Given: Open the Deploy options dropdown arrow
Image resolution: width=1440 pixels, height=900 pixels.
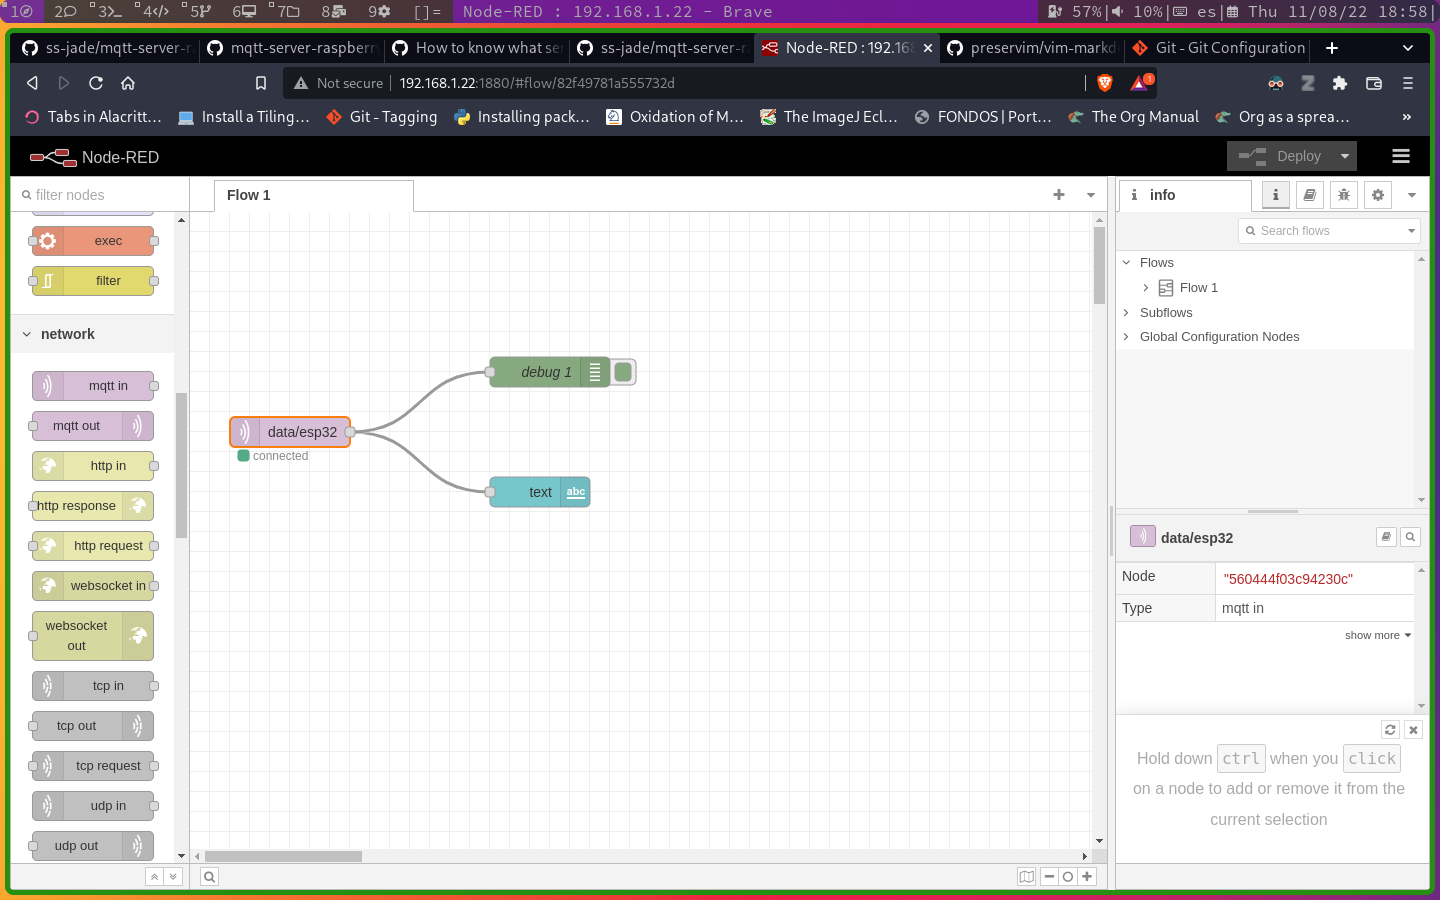Looking at the screenshot, I should [x=1345, y=156].
